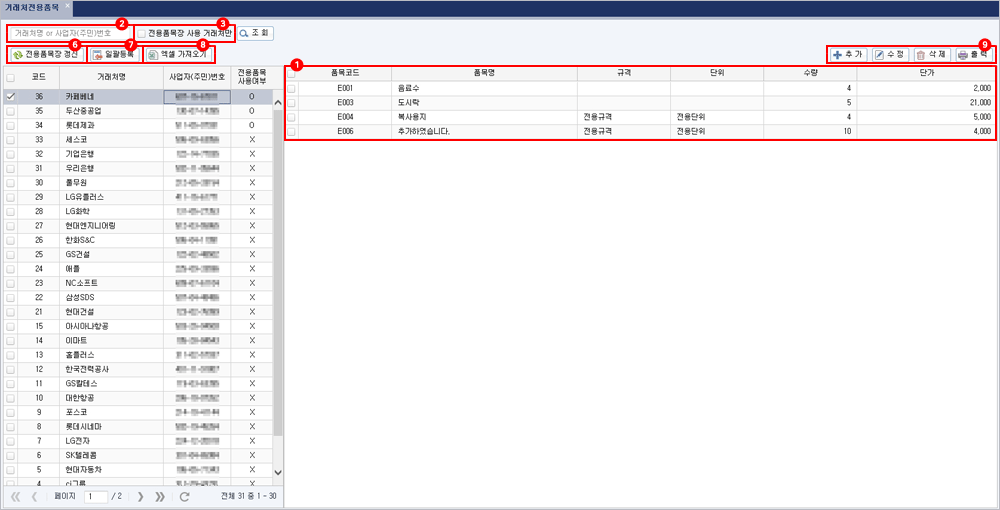Viewport: 1000px width, 510px height.
Task: Click customer list scrollbar up arrow
Action: (x=277, y=102)
